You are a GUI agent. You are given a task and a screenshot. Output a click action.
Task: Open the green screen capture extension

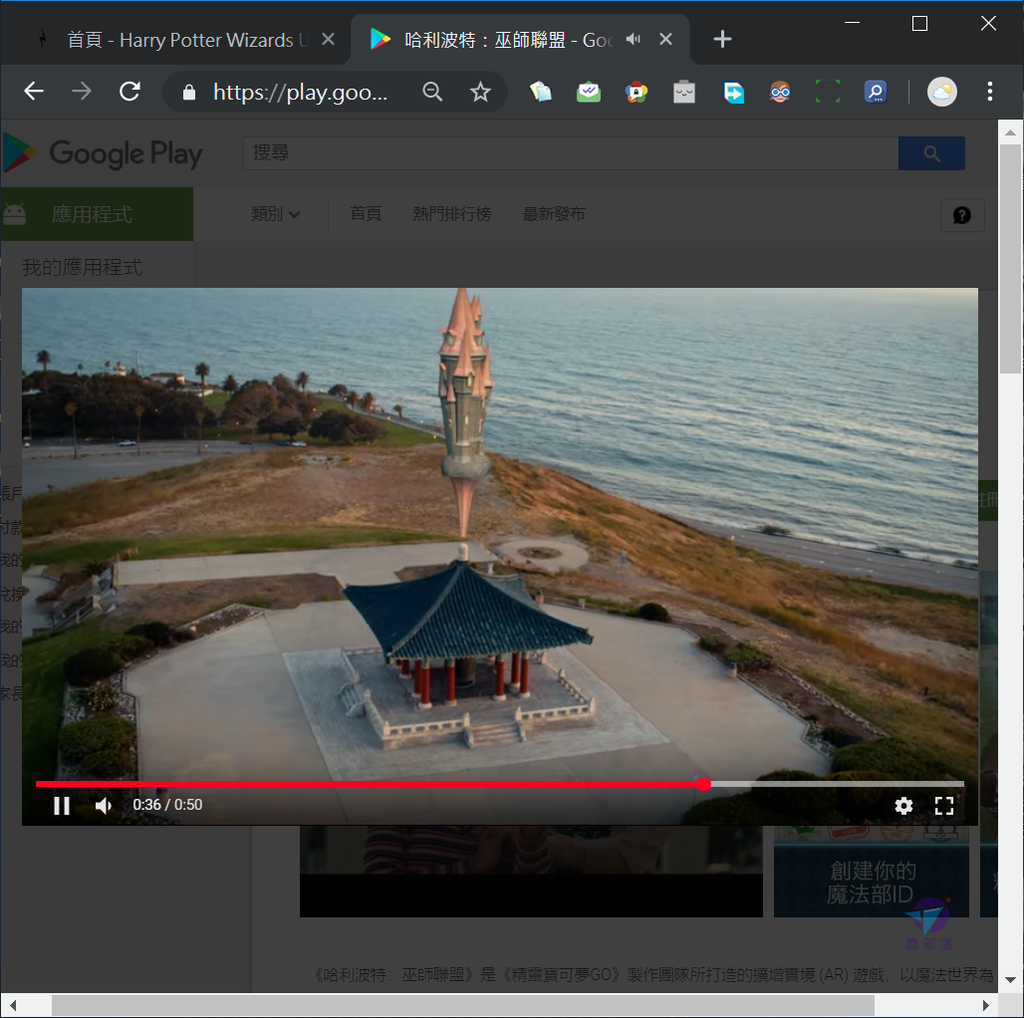click(x=827, y=92)
